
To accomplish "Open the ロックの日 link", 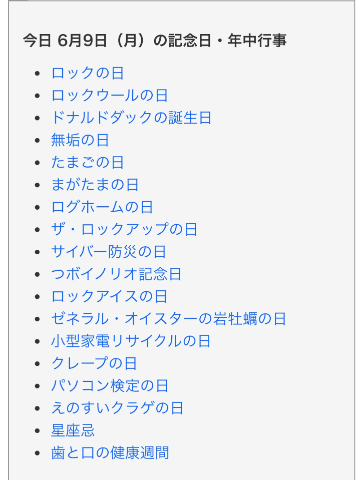I will coord(88,73).
